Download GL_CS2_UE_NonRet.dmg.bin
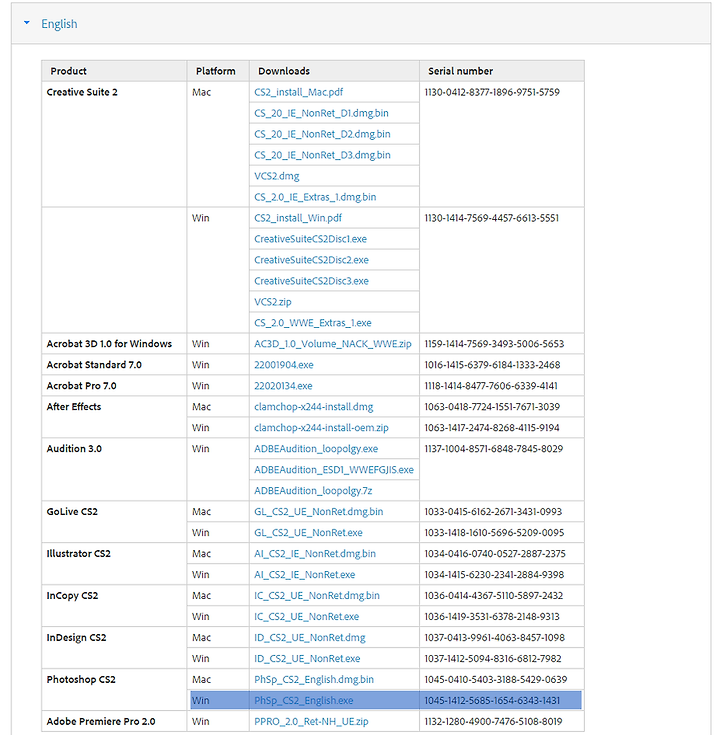Image resolution: width=720 pixels, height=735 pixels. 319,512
